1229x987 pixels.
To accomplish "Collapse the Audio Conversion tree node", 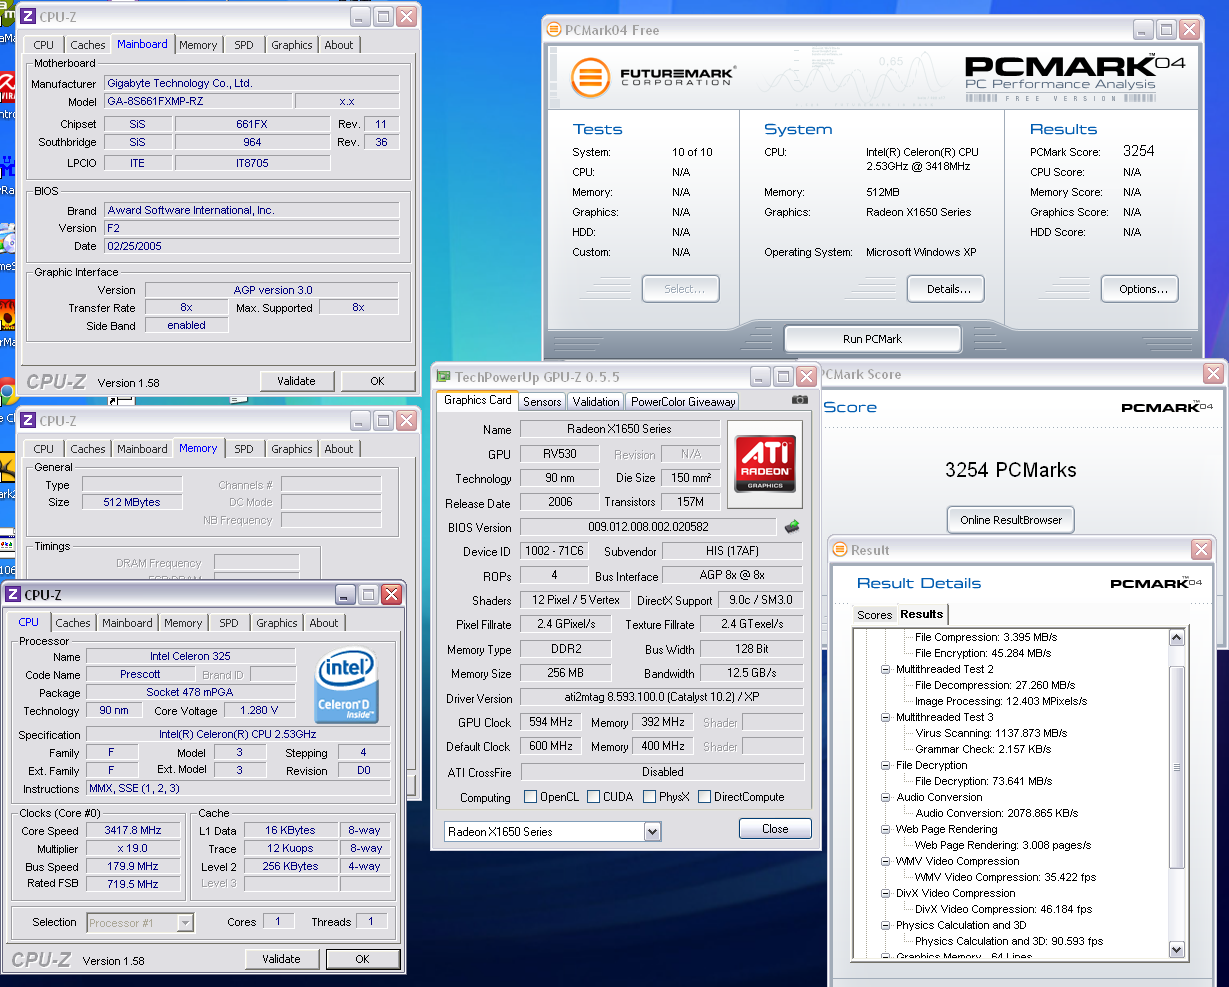I will pos(885,797).
